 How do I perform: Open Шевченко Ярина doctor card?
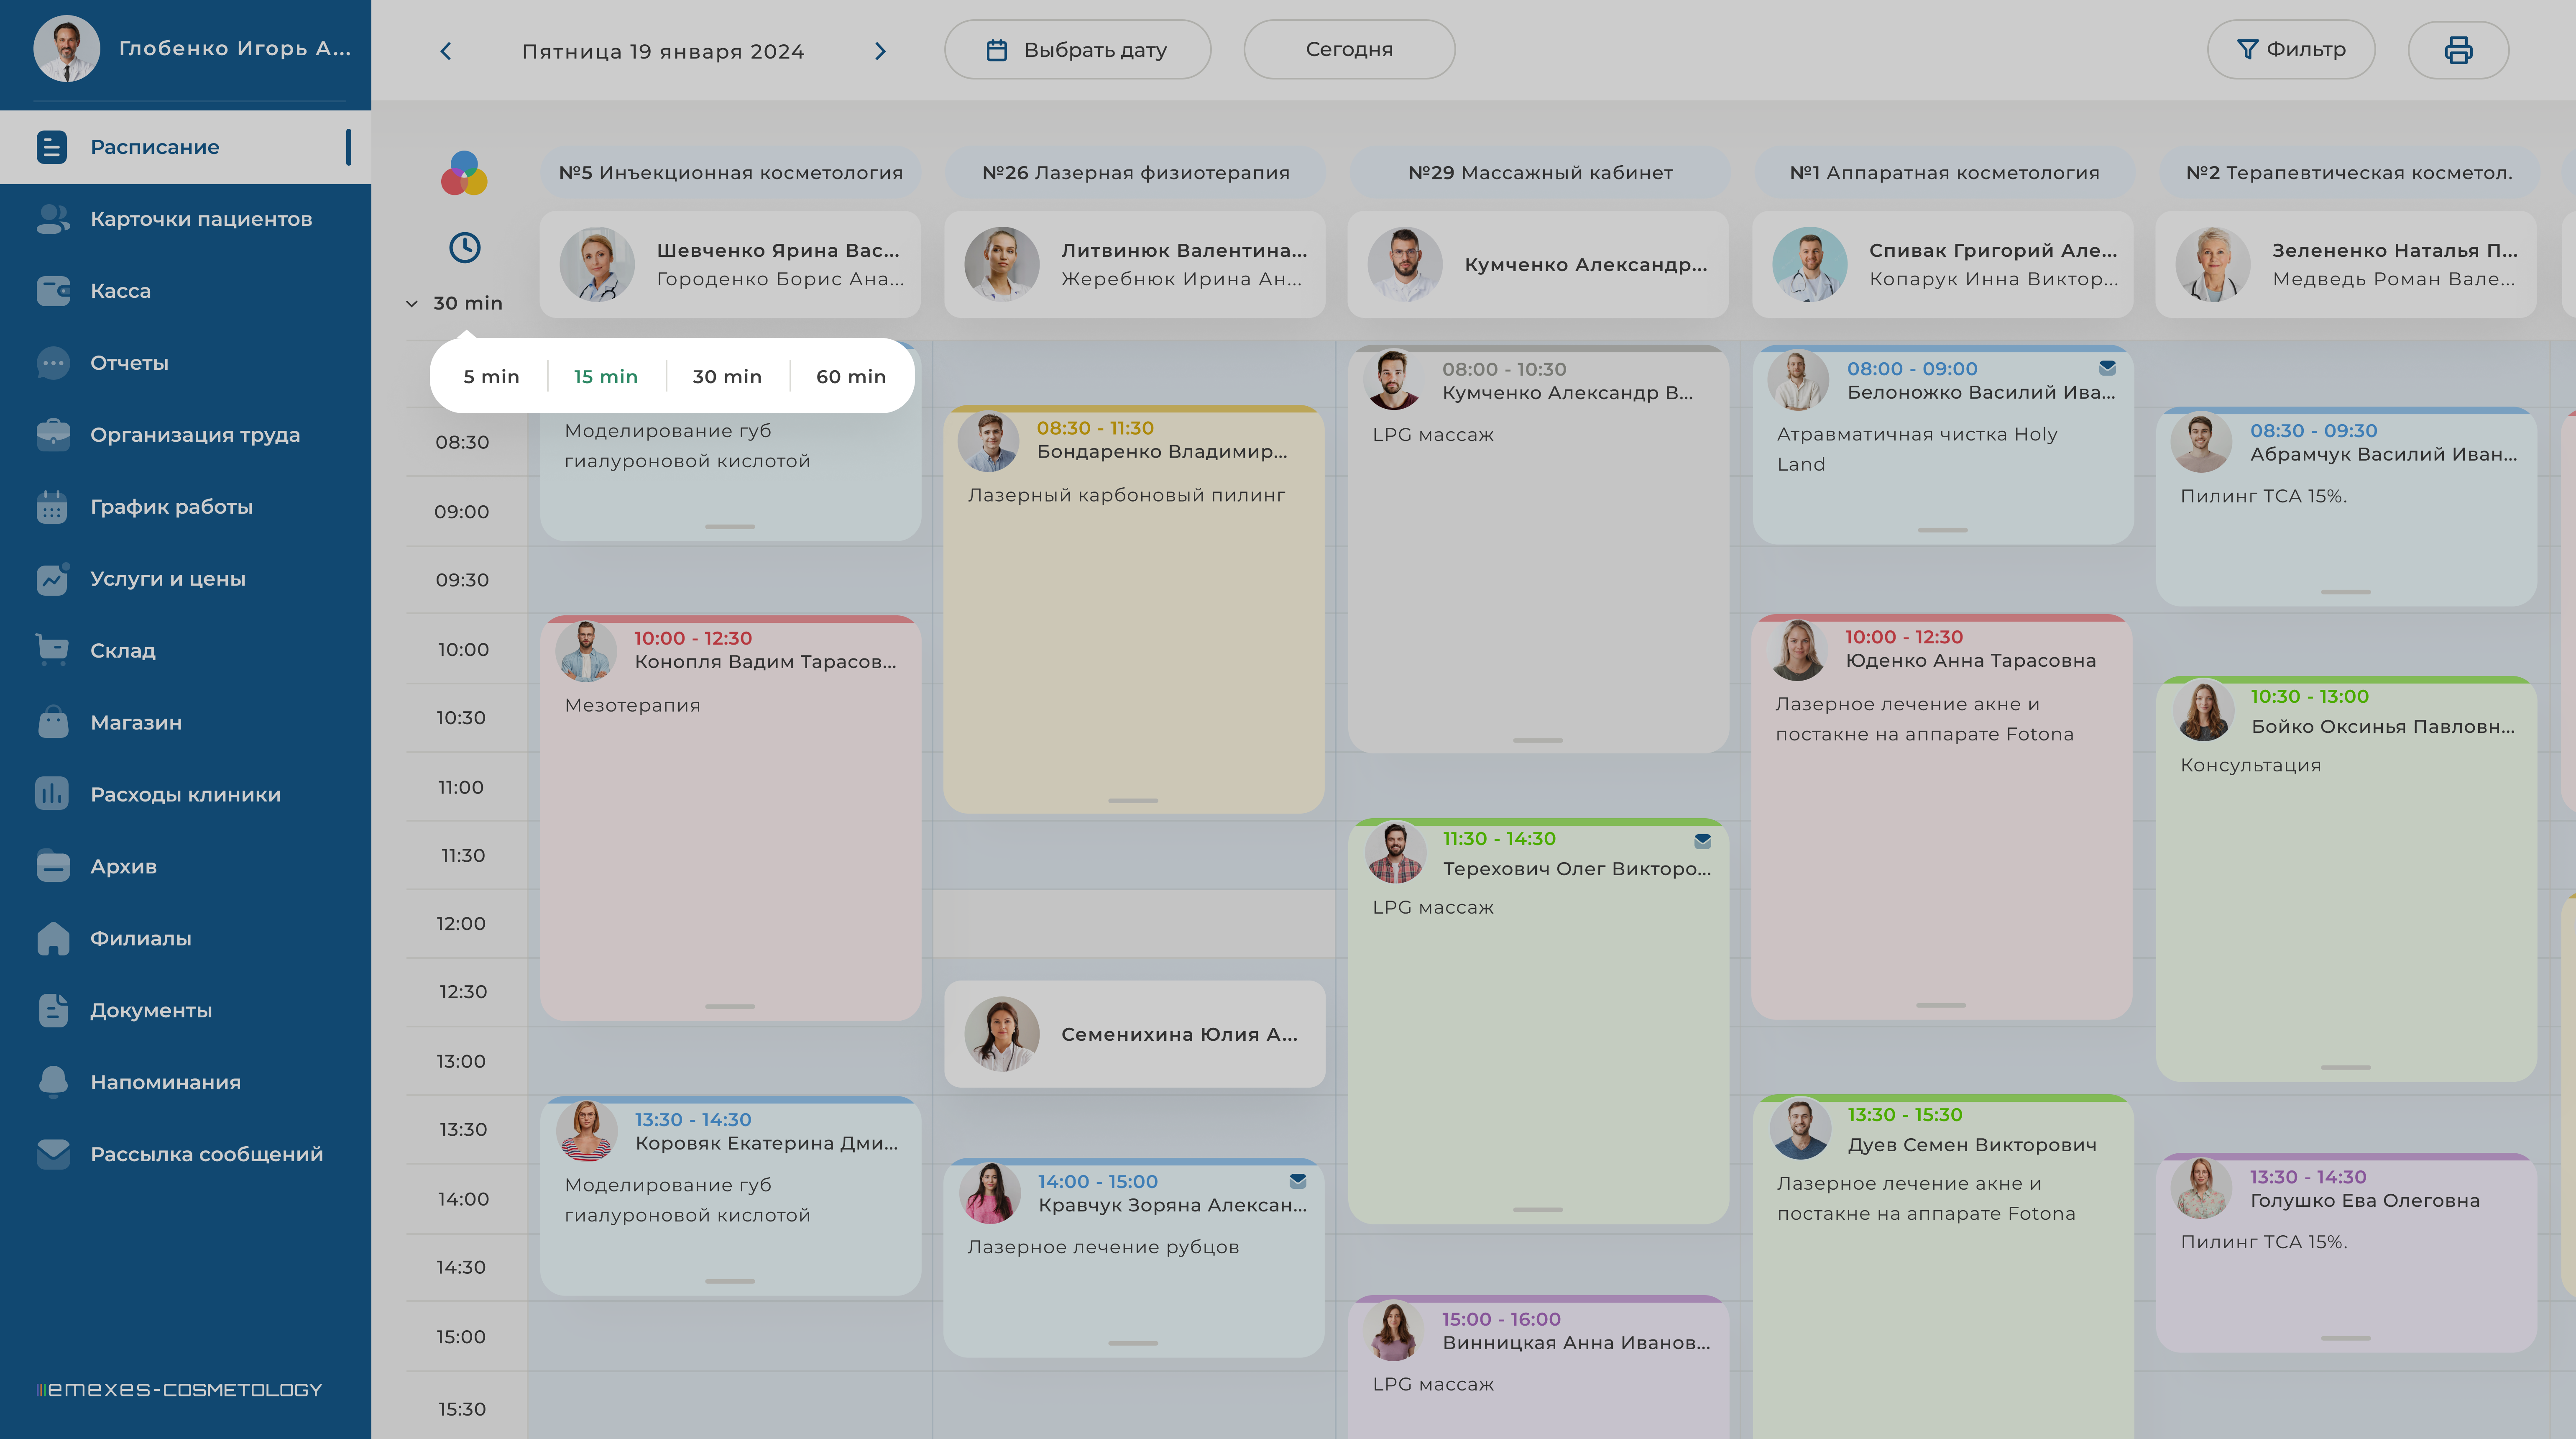730,264
